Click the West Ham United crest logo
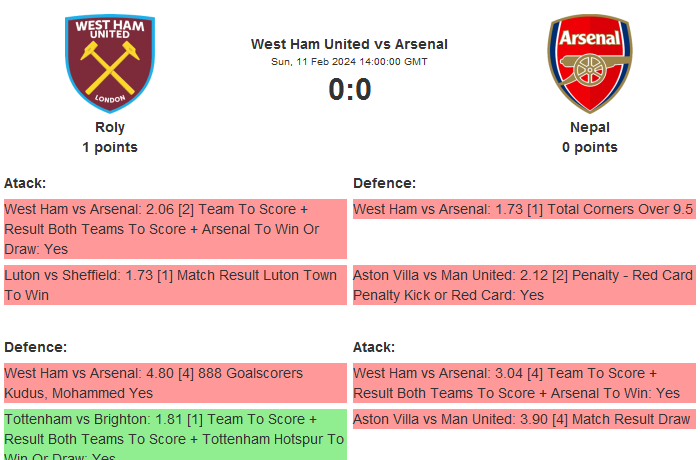Screen dimensions: 700x460 [x=110, y=62]
